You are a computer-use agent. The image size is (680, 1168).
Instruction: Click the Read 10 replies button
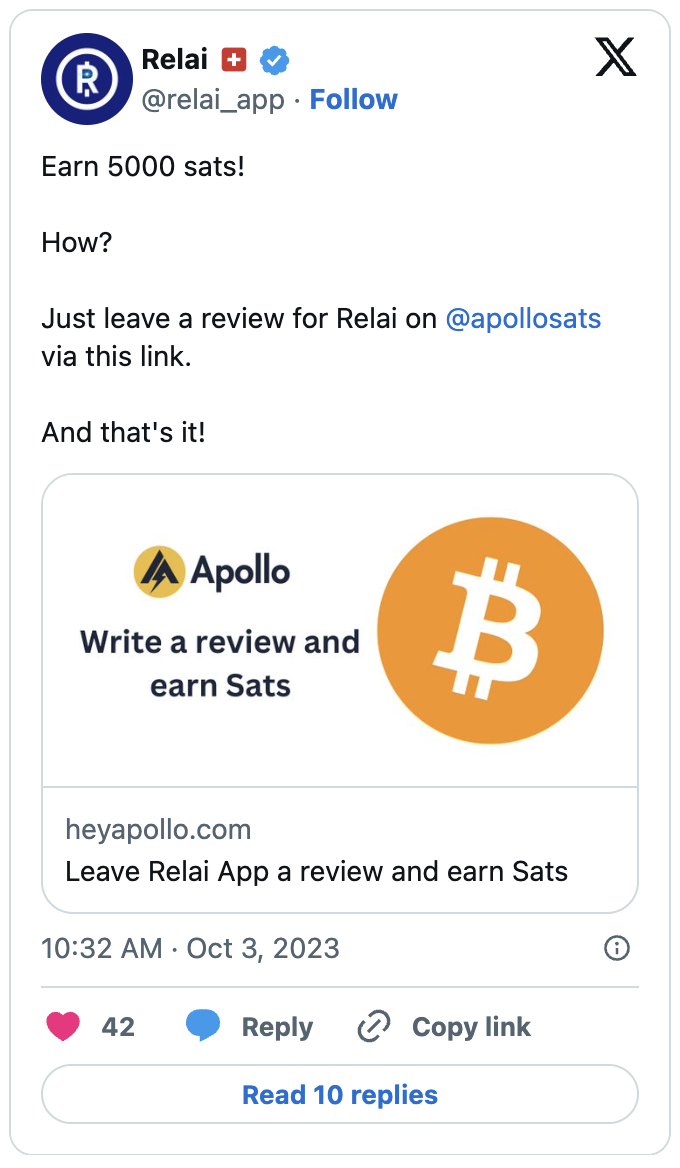[x=339, y=1094]
